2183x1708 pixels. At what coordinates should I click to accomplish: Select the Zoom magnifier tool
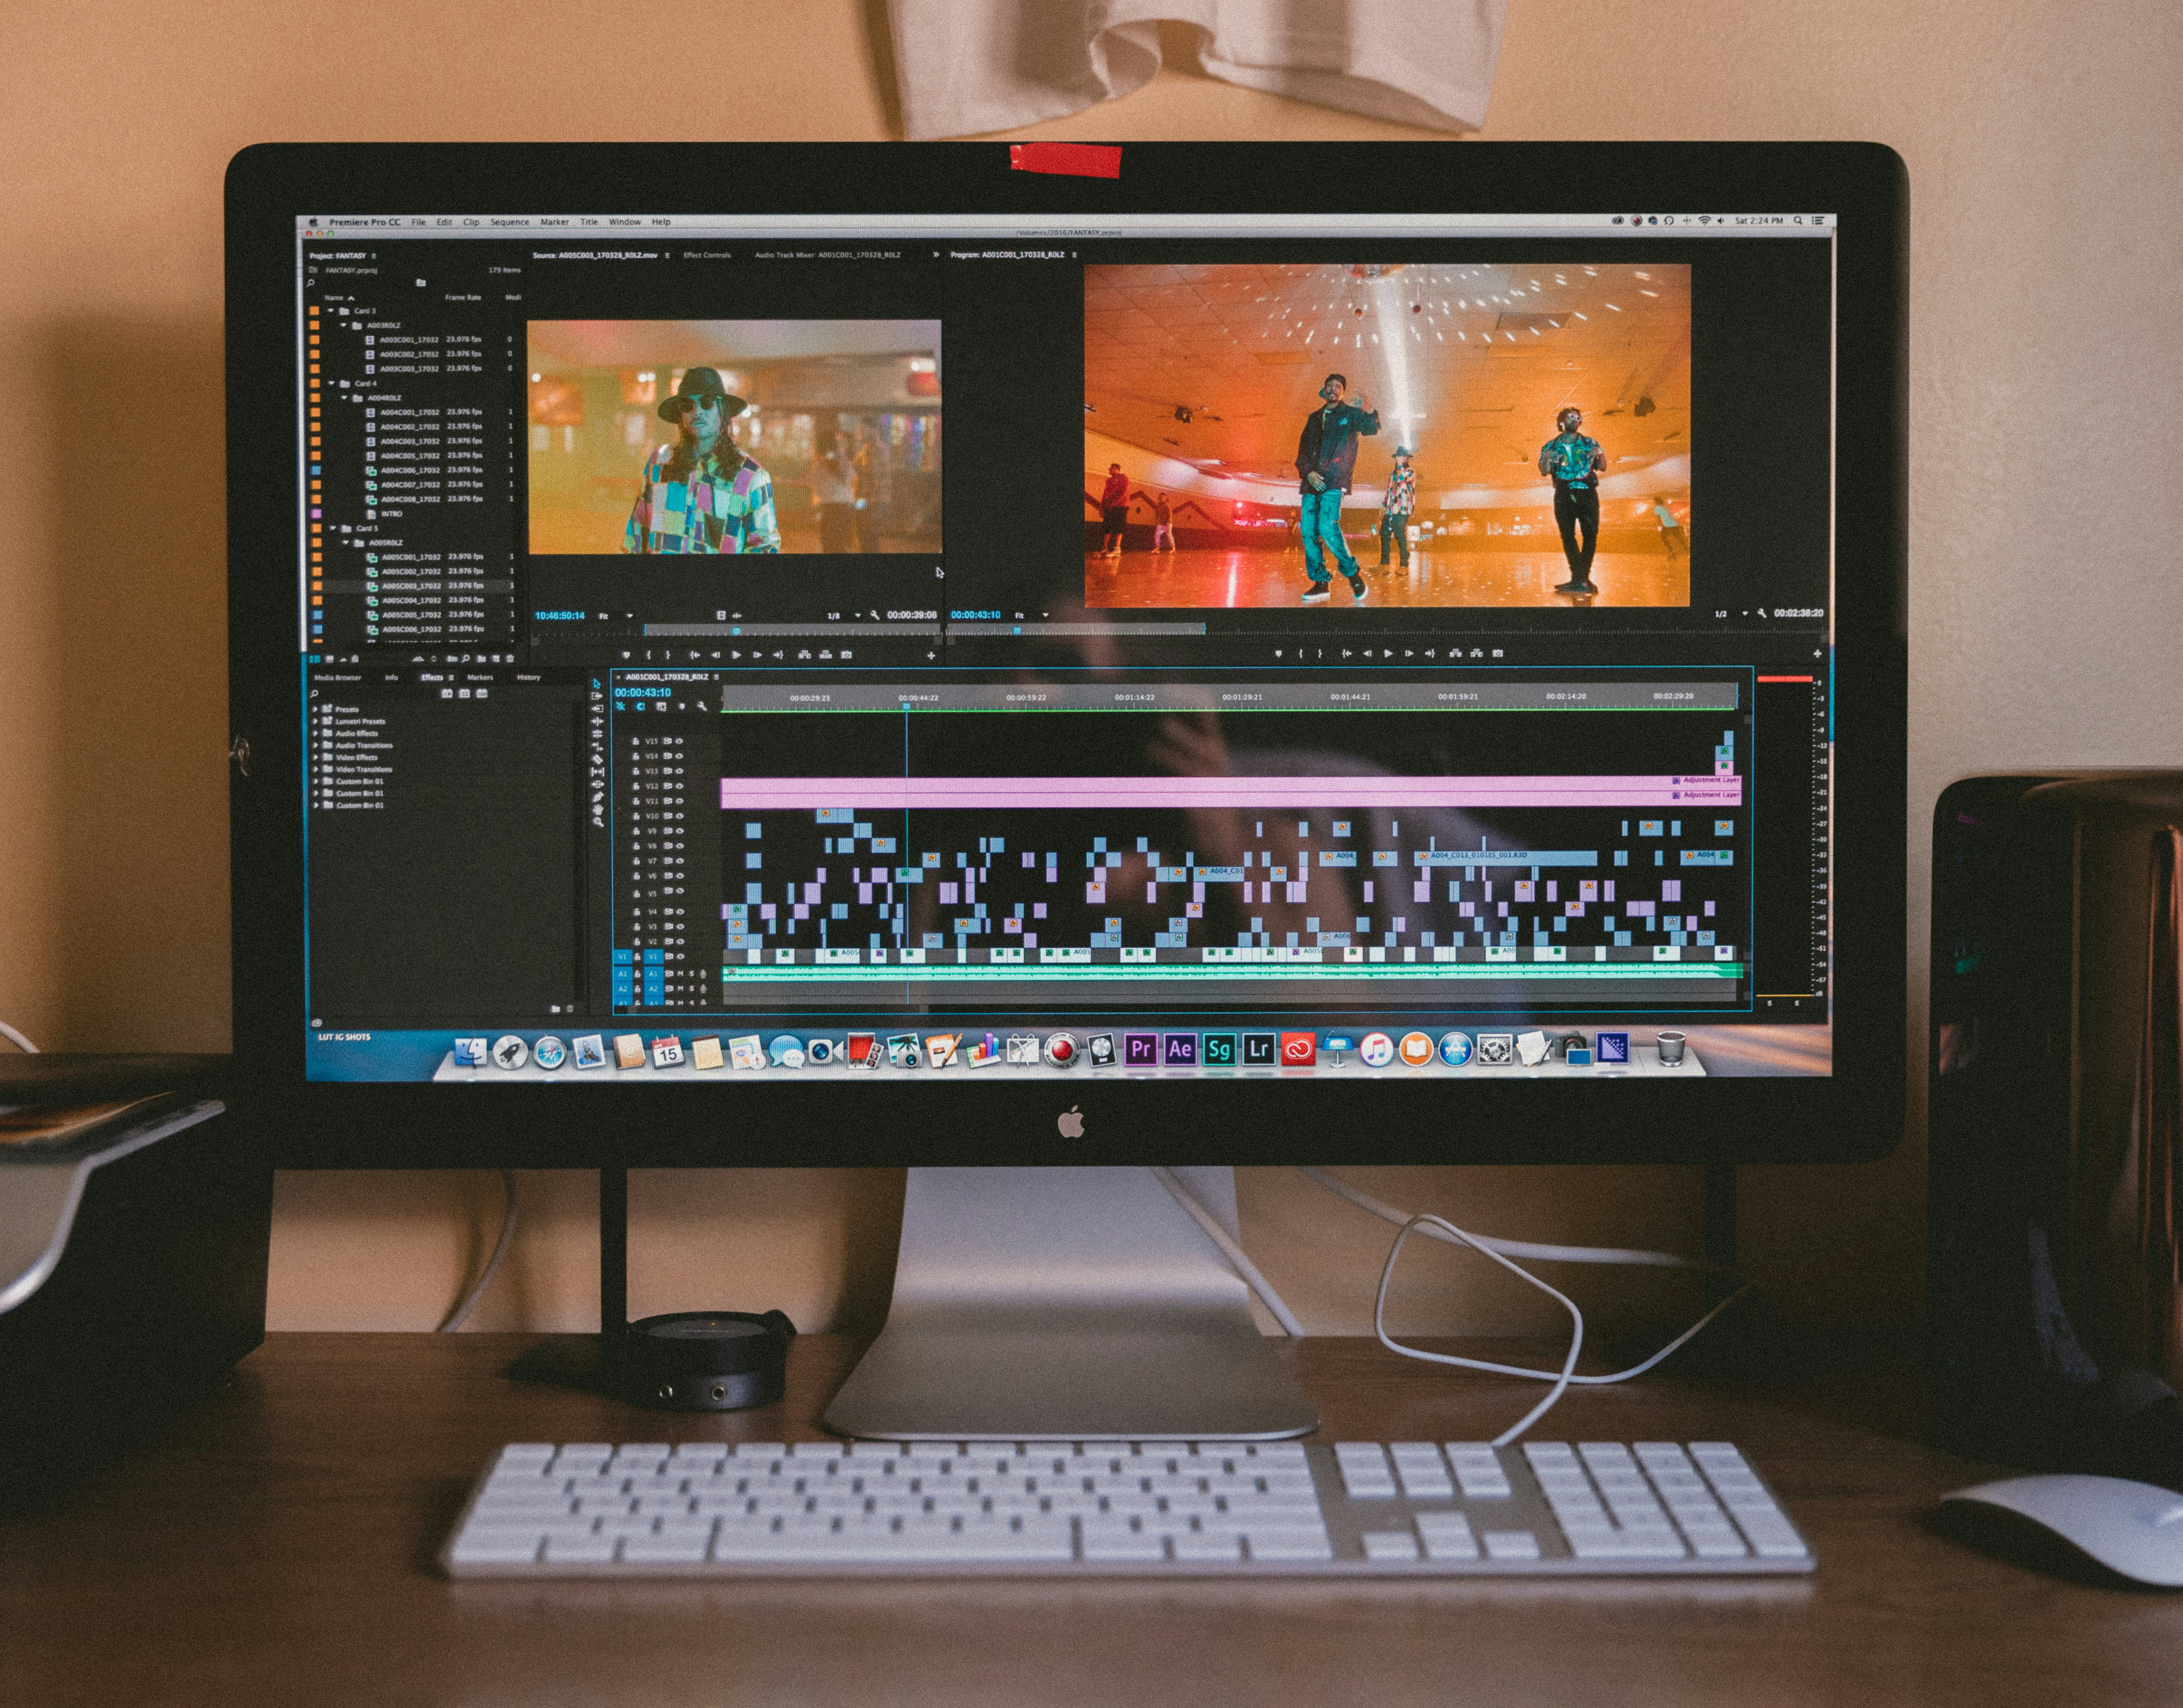(x=598, y=822)
